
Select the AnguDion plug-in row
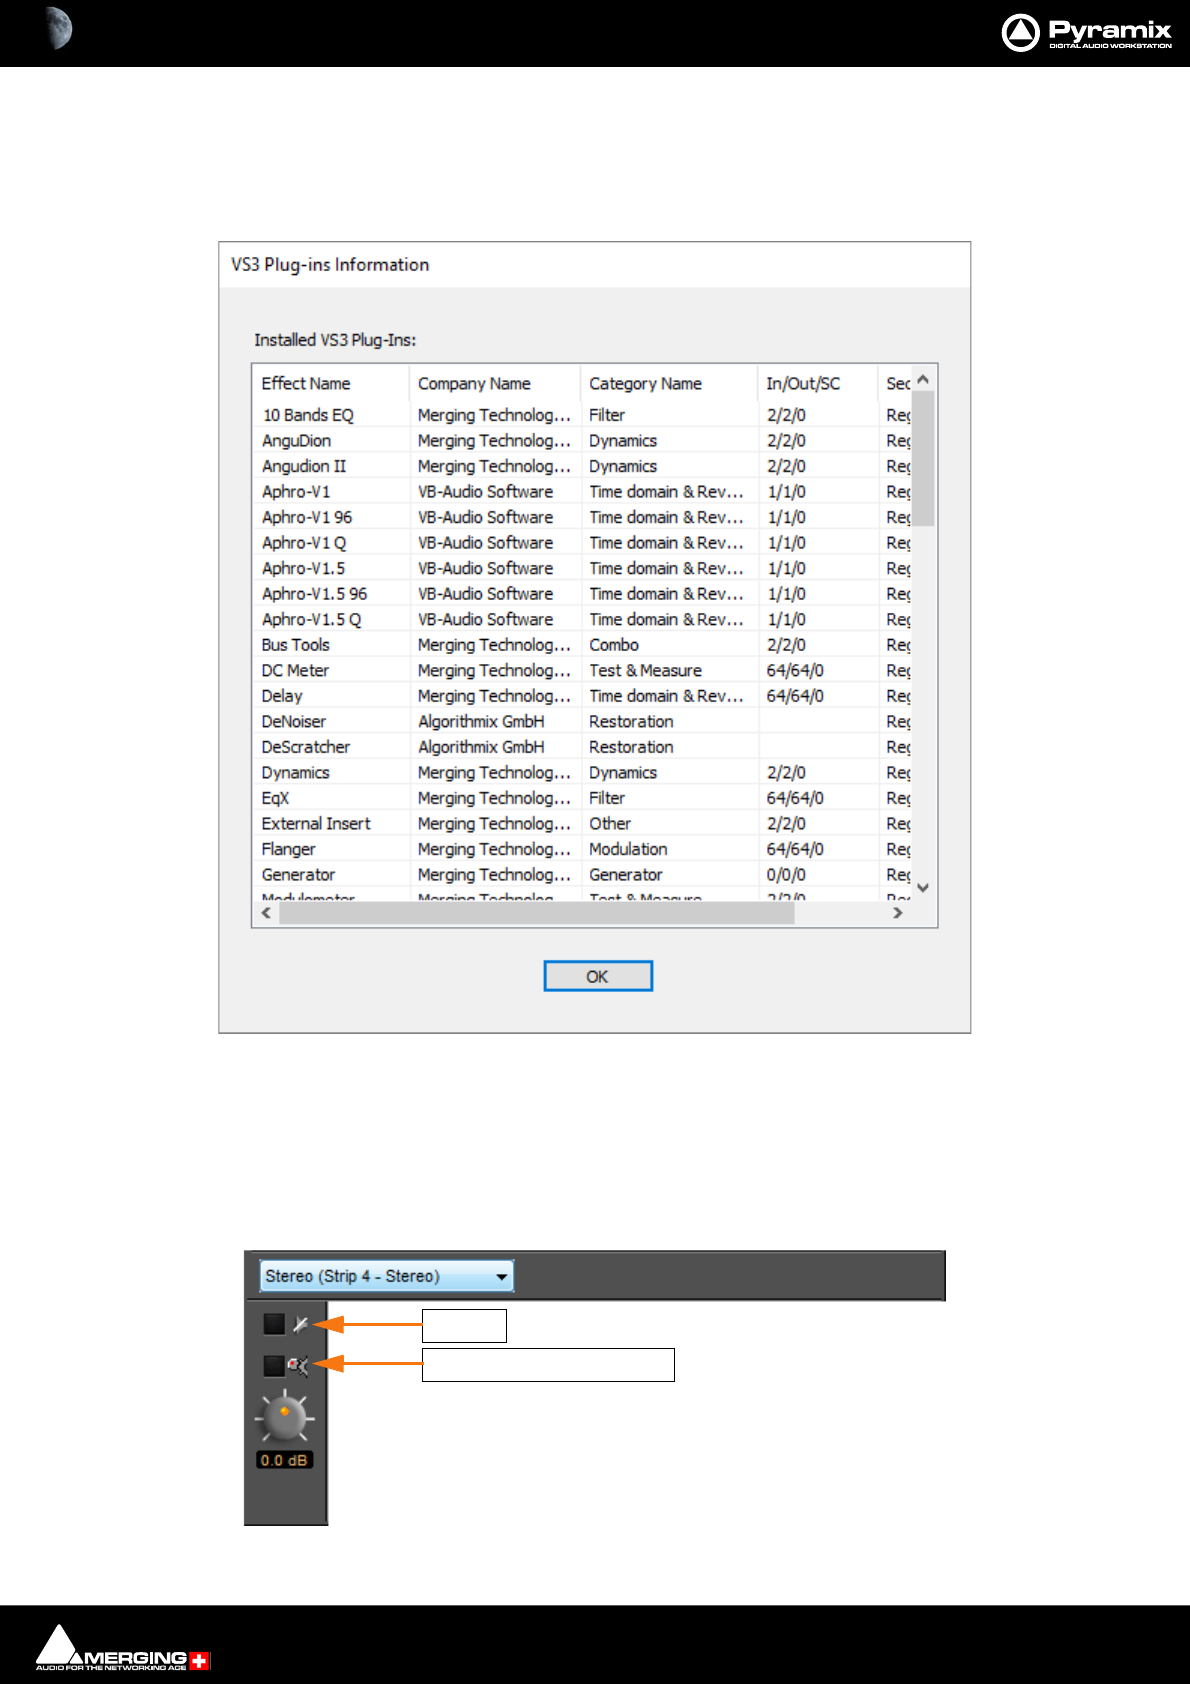582,440
